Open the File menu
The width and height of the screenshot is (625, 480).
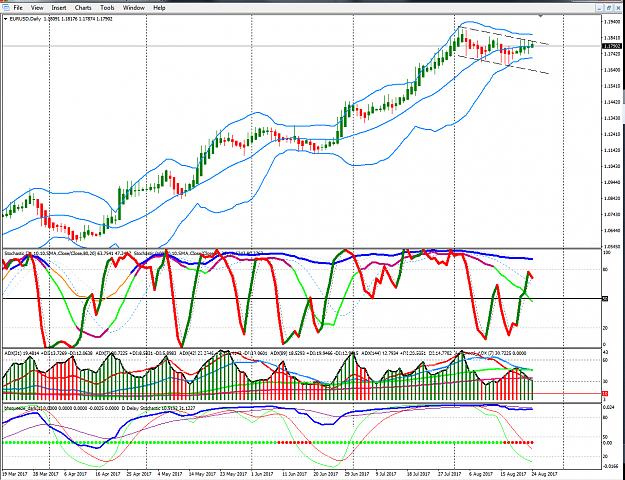click(18, 8)
